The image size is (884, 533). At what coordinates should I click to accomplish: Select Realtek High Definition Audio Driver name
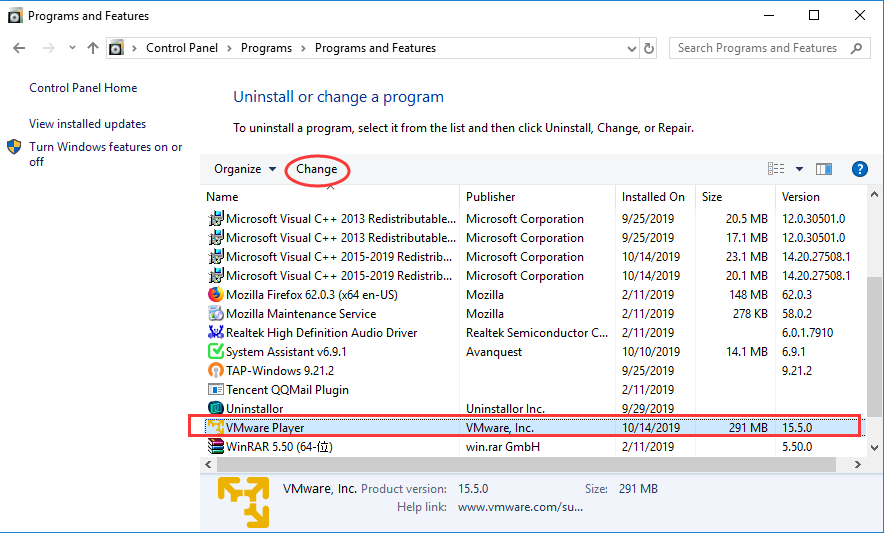(x=321, y=333)
